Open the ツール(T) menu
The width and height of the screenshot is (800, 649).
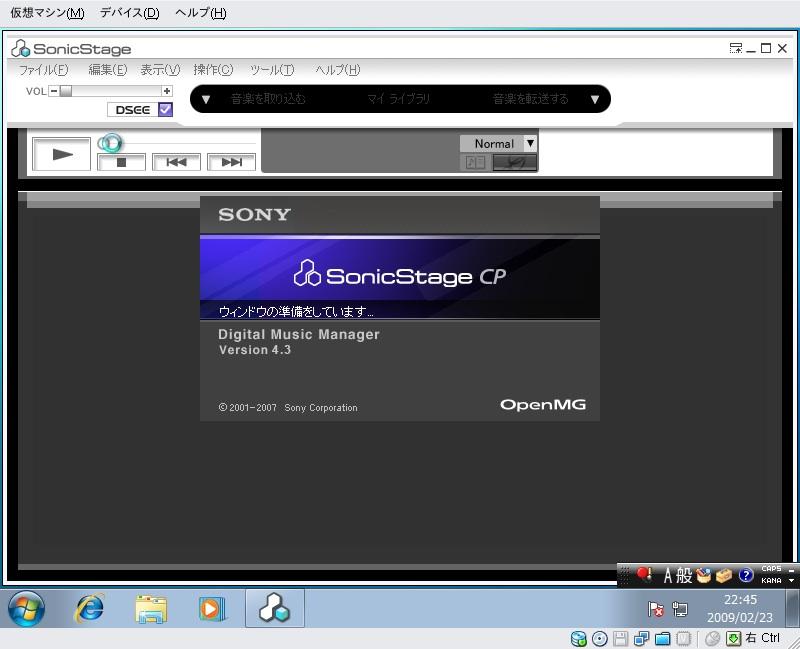point(272,70)
